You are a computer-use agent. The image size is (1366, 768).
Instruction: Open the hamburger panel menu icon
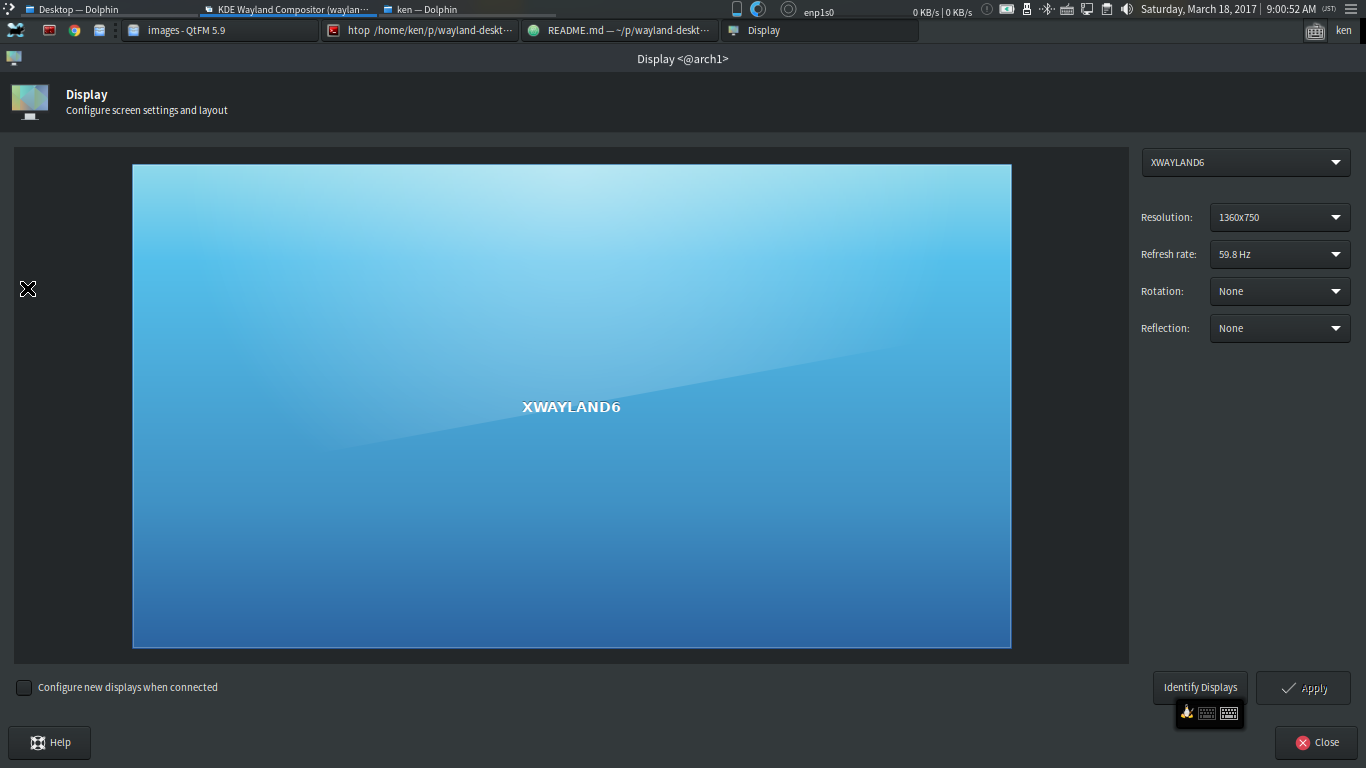1350,9
